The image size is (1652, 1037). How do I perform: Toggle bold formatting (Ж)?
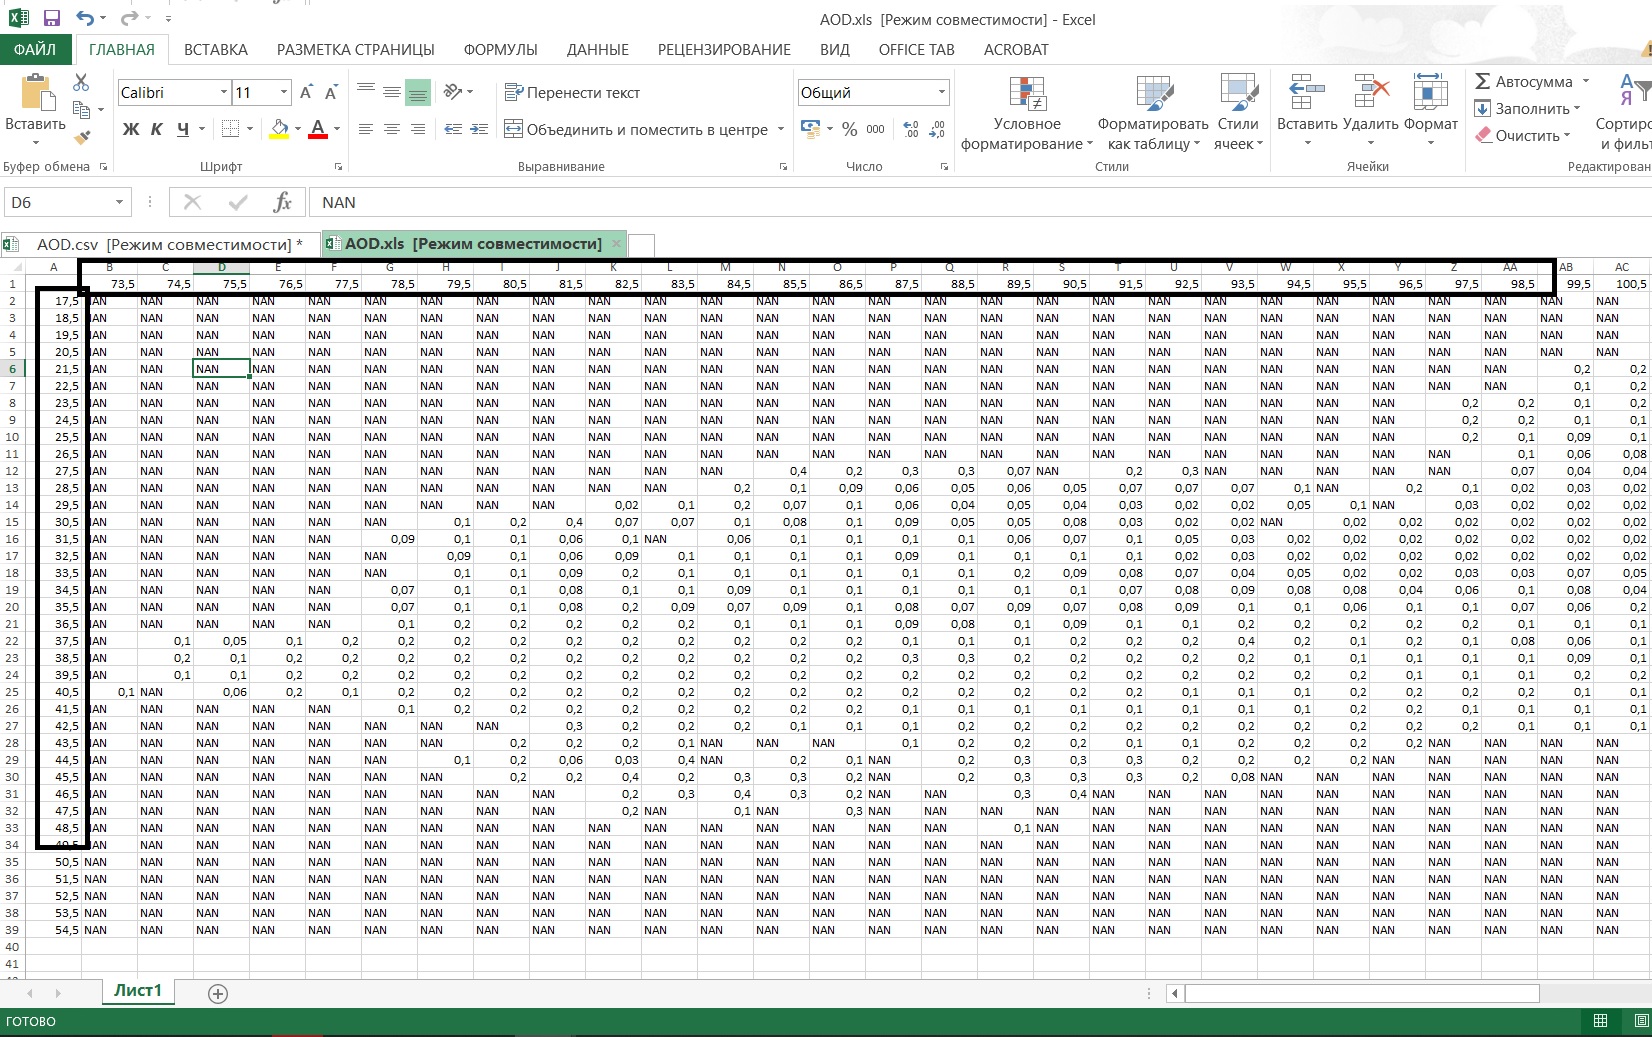[x=131, y=129]
